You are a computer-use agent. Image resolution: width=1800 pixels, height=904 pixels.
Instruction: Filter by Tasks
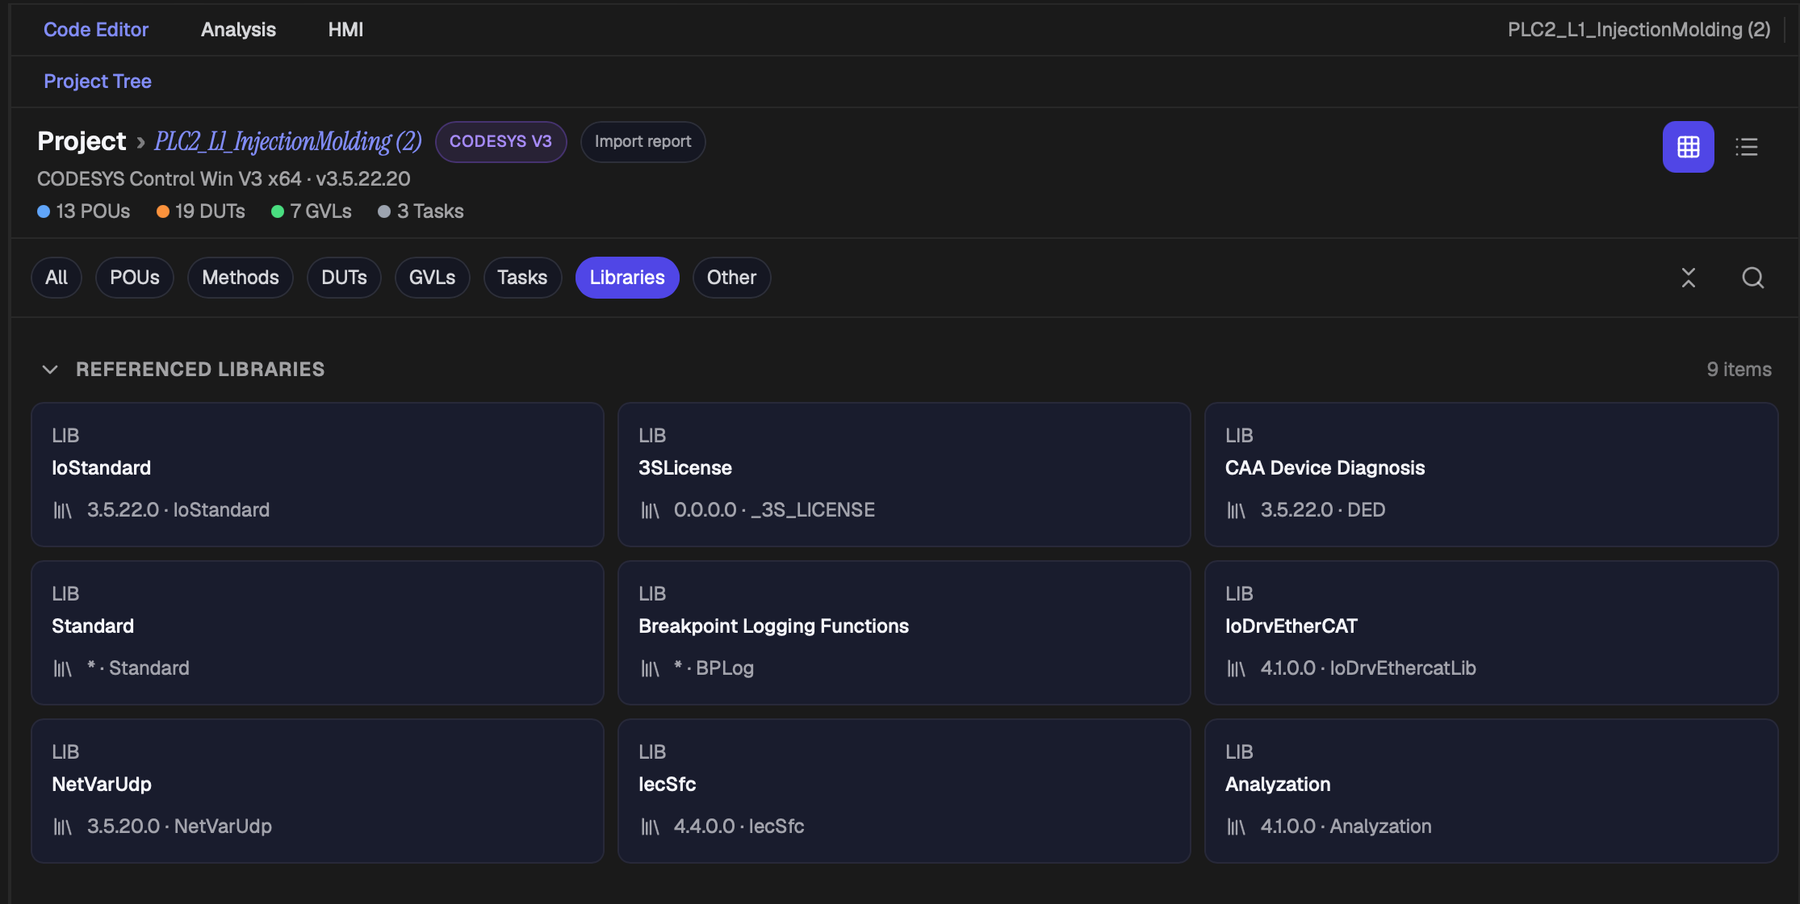pyautogui.click(x=522, y=277)
